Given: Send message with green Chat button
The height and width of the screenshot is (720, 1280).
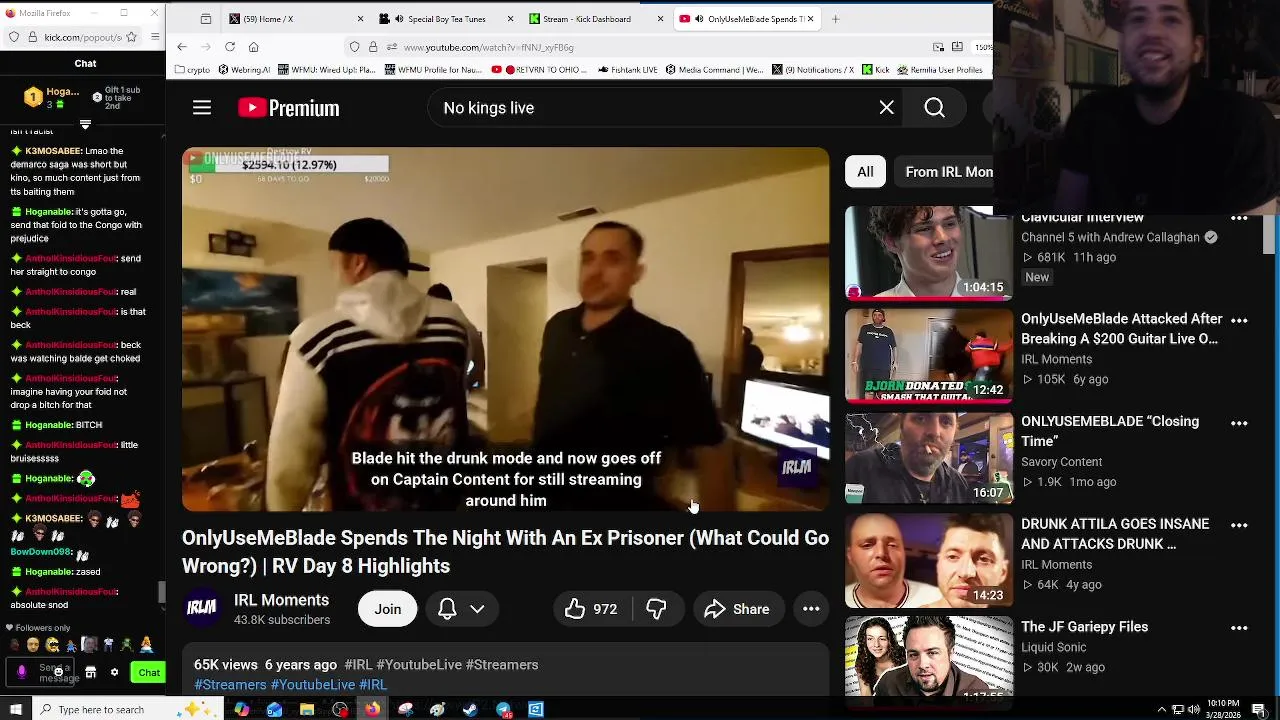Looking at the screenshot, I should [x=148, y=673].
